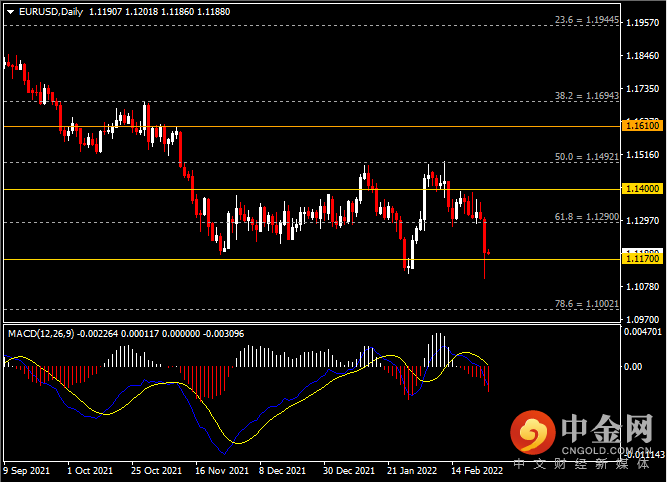The image size is (667, 482).
Task: Select the 1.15160 price axis value
Action: (643, 154)
